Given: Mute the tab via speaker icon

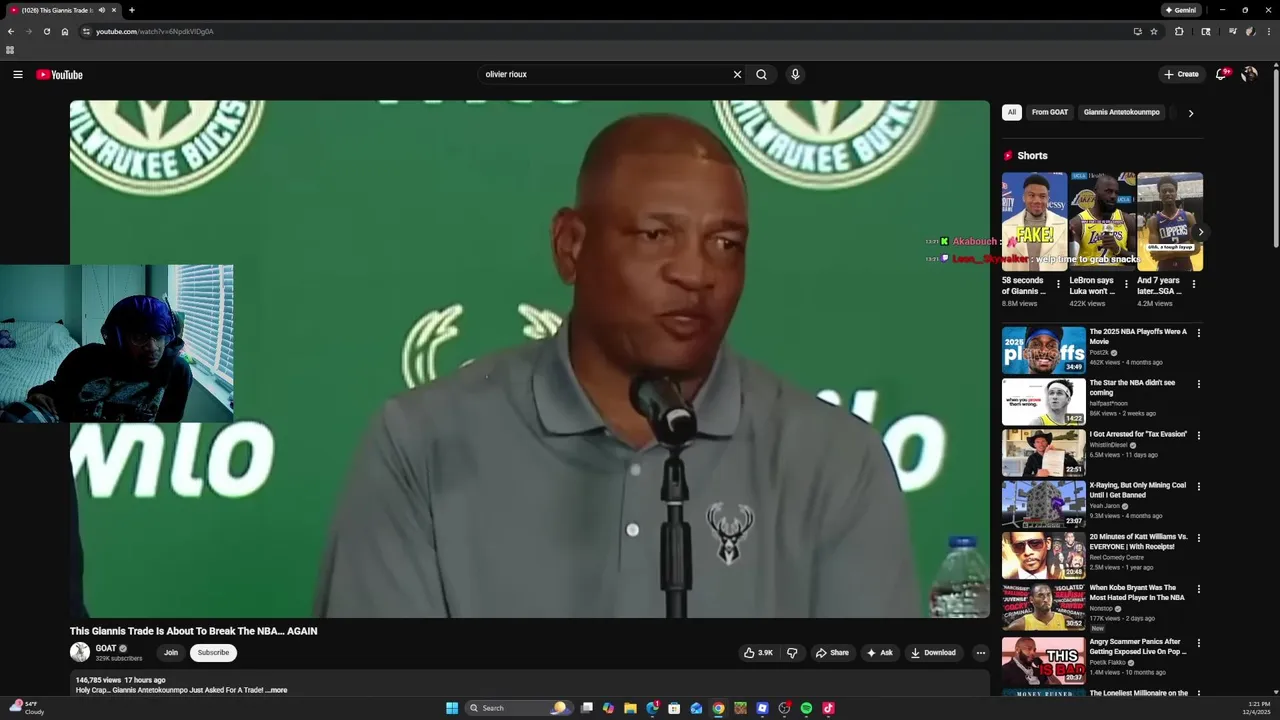Looking at the screenshot, I should [x=101, y=10].
